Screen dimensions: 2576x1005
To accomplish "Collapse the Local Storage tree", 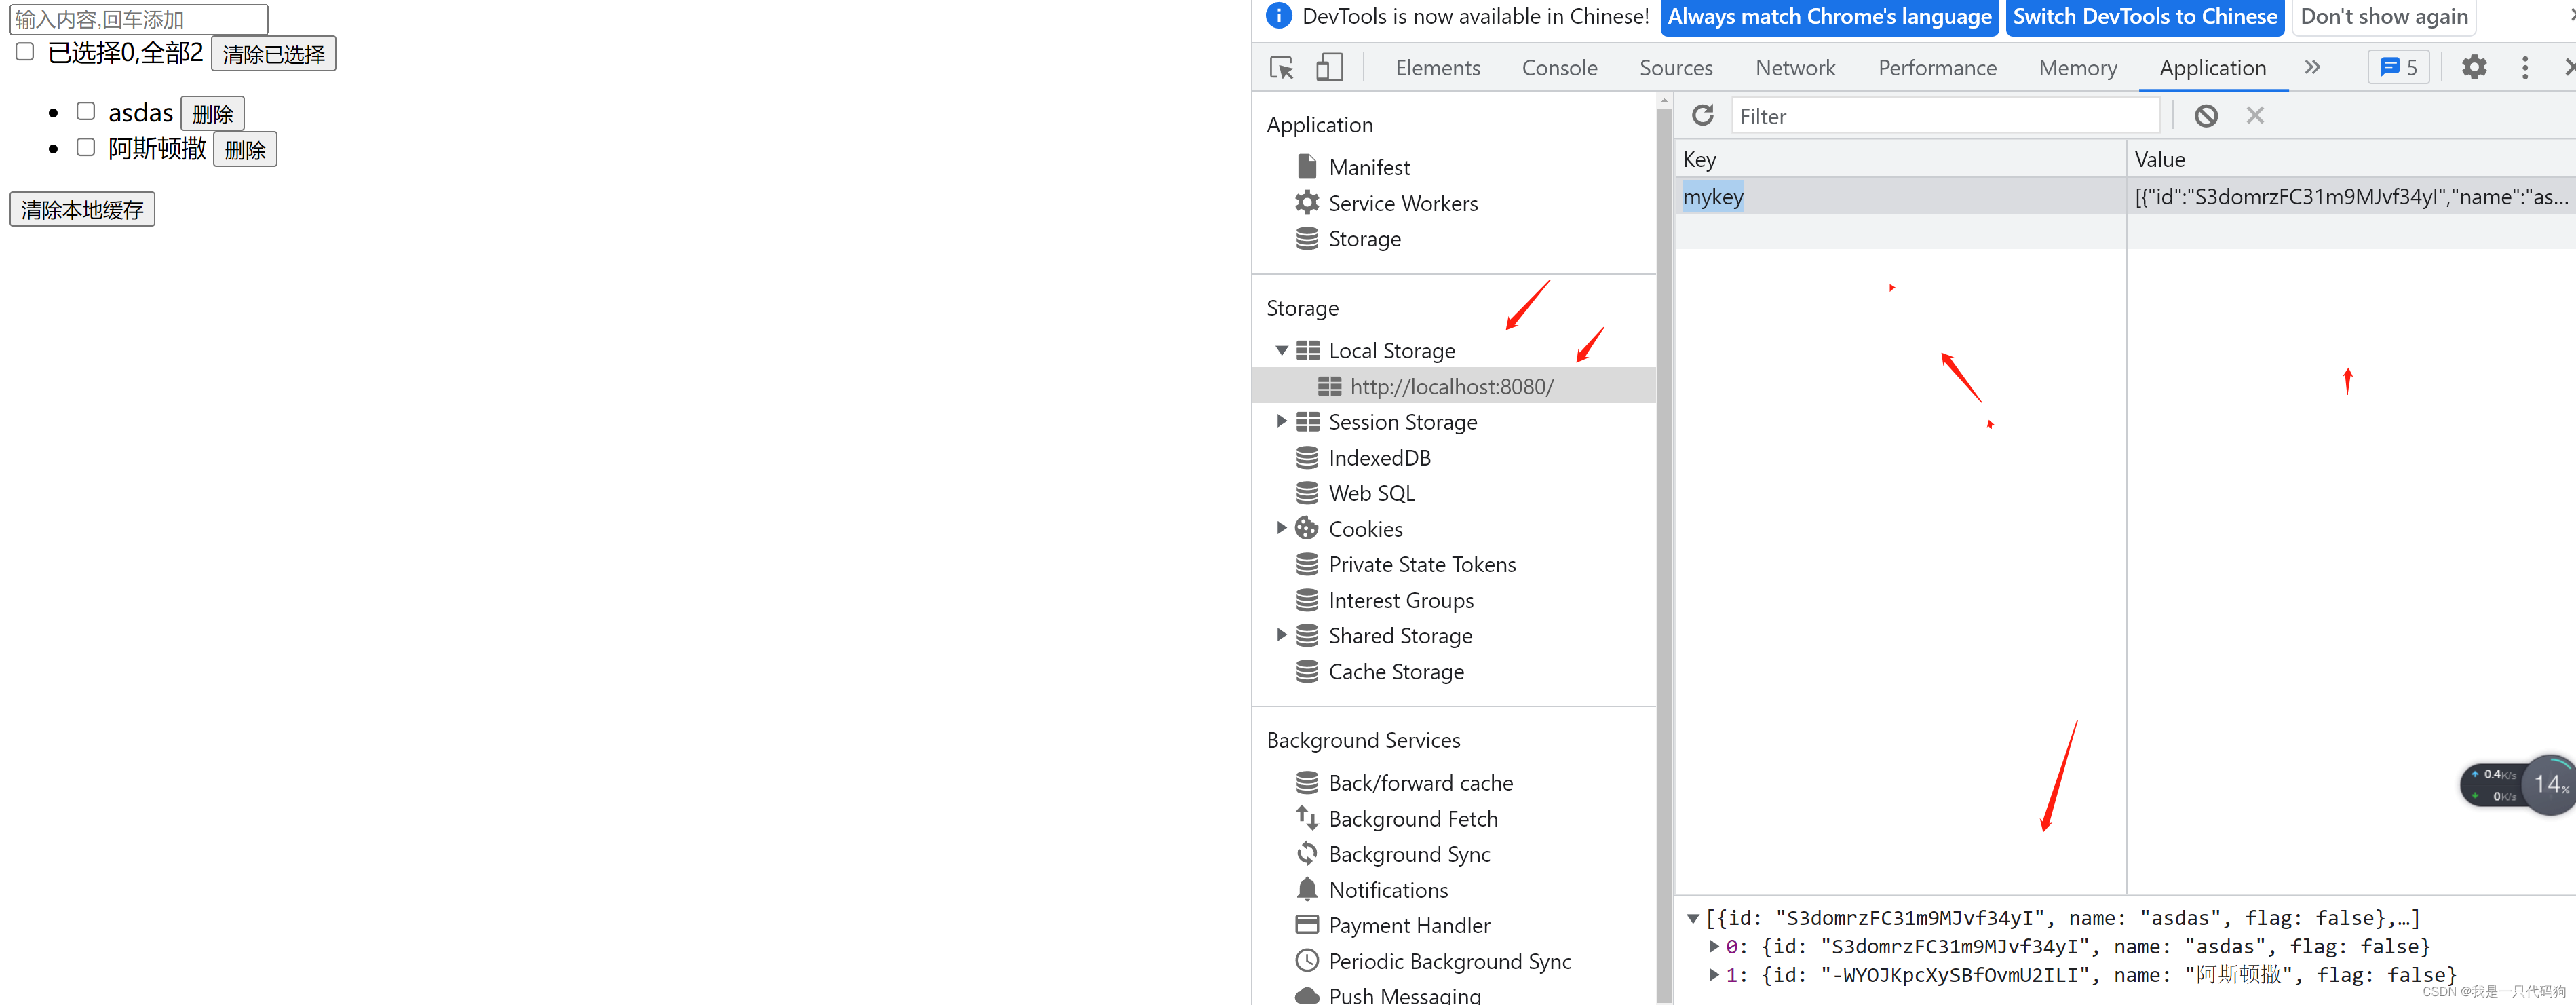I will point(1281,351).
